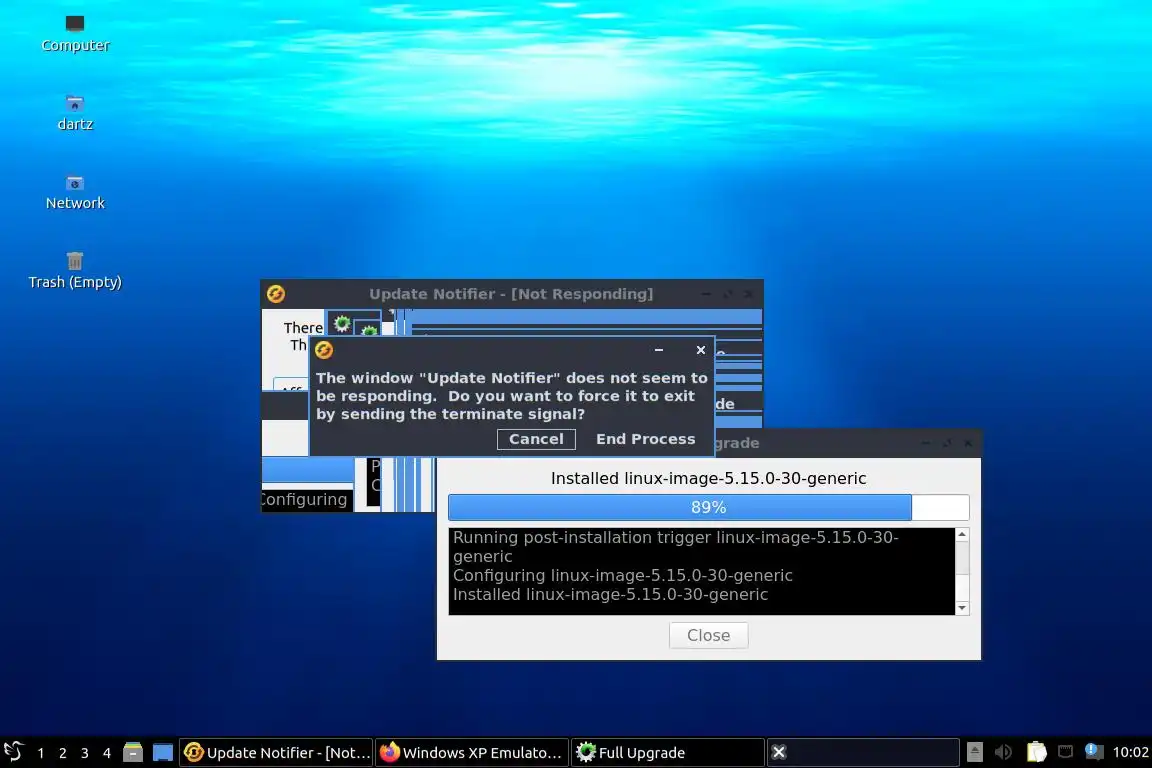1152x768 pixels.
Task: Minimize the Update Notifier window
Action: [706, 294]
